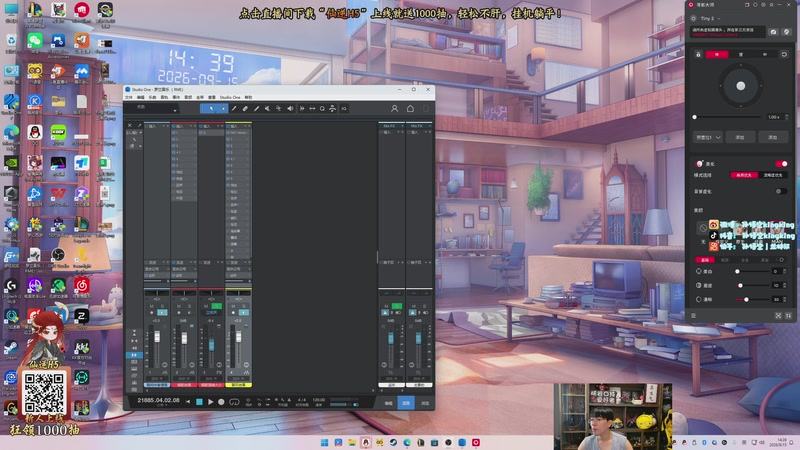The height and width of the screenshot is (450, 800).
Task: Switch to the highlighted mix view tab
Action: click(x=406, y=403)
